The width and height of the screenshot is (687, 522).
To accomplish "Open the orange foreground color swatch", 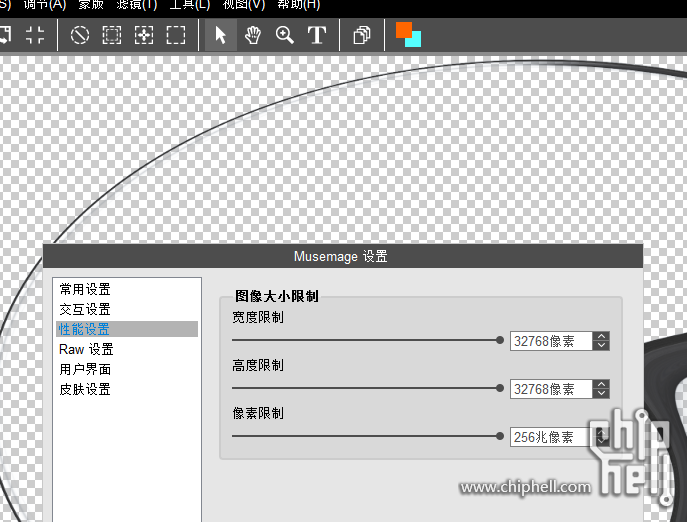I will coord(402,29).
